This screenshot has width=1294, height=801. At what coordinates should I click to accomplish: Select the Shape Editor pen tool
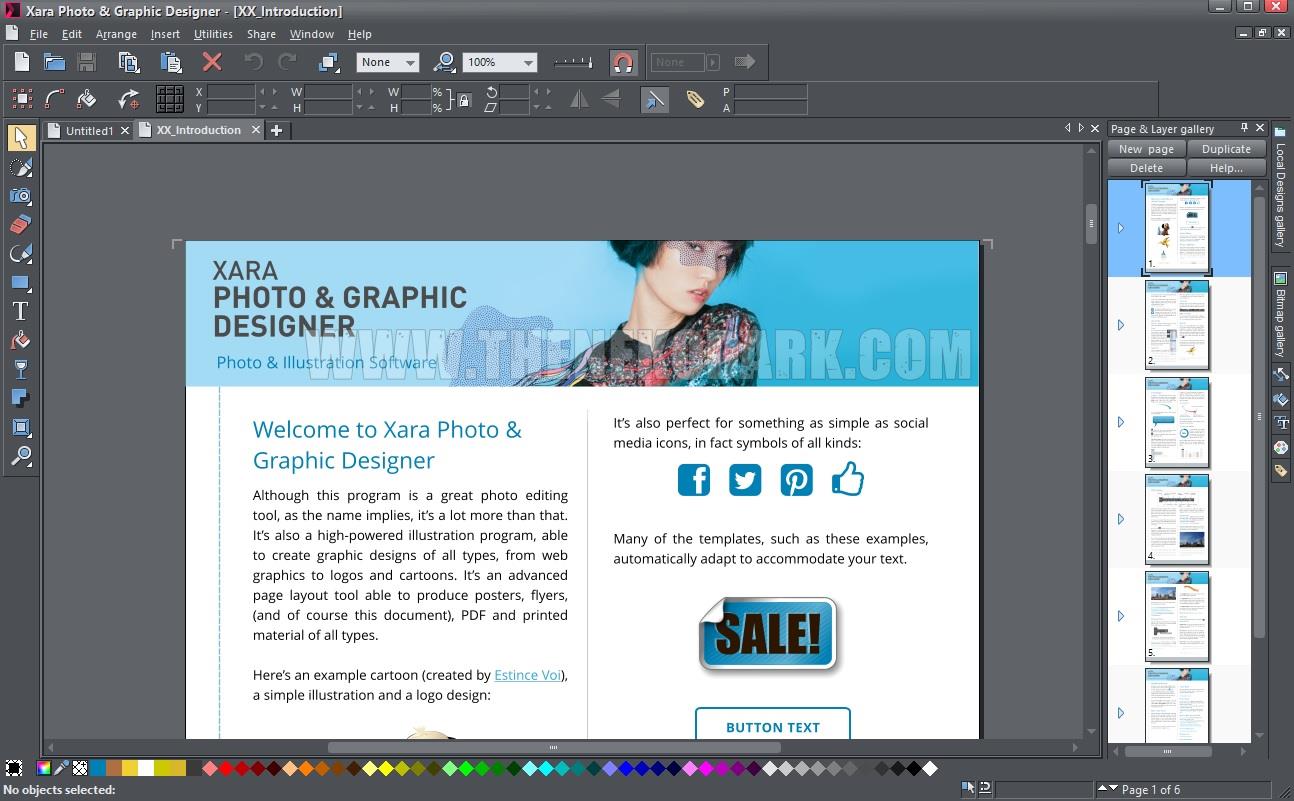[21, 253]
